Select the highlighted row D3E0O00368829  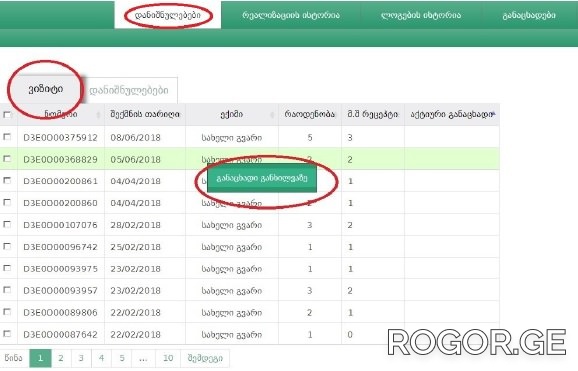point(250,159)
